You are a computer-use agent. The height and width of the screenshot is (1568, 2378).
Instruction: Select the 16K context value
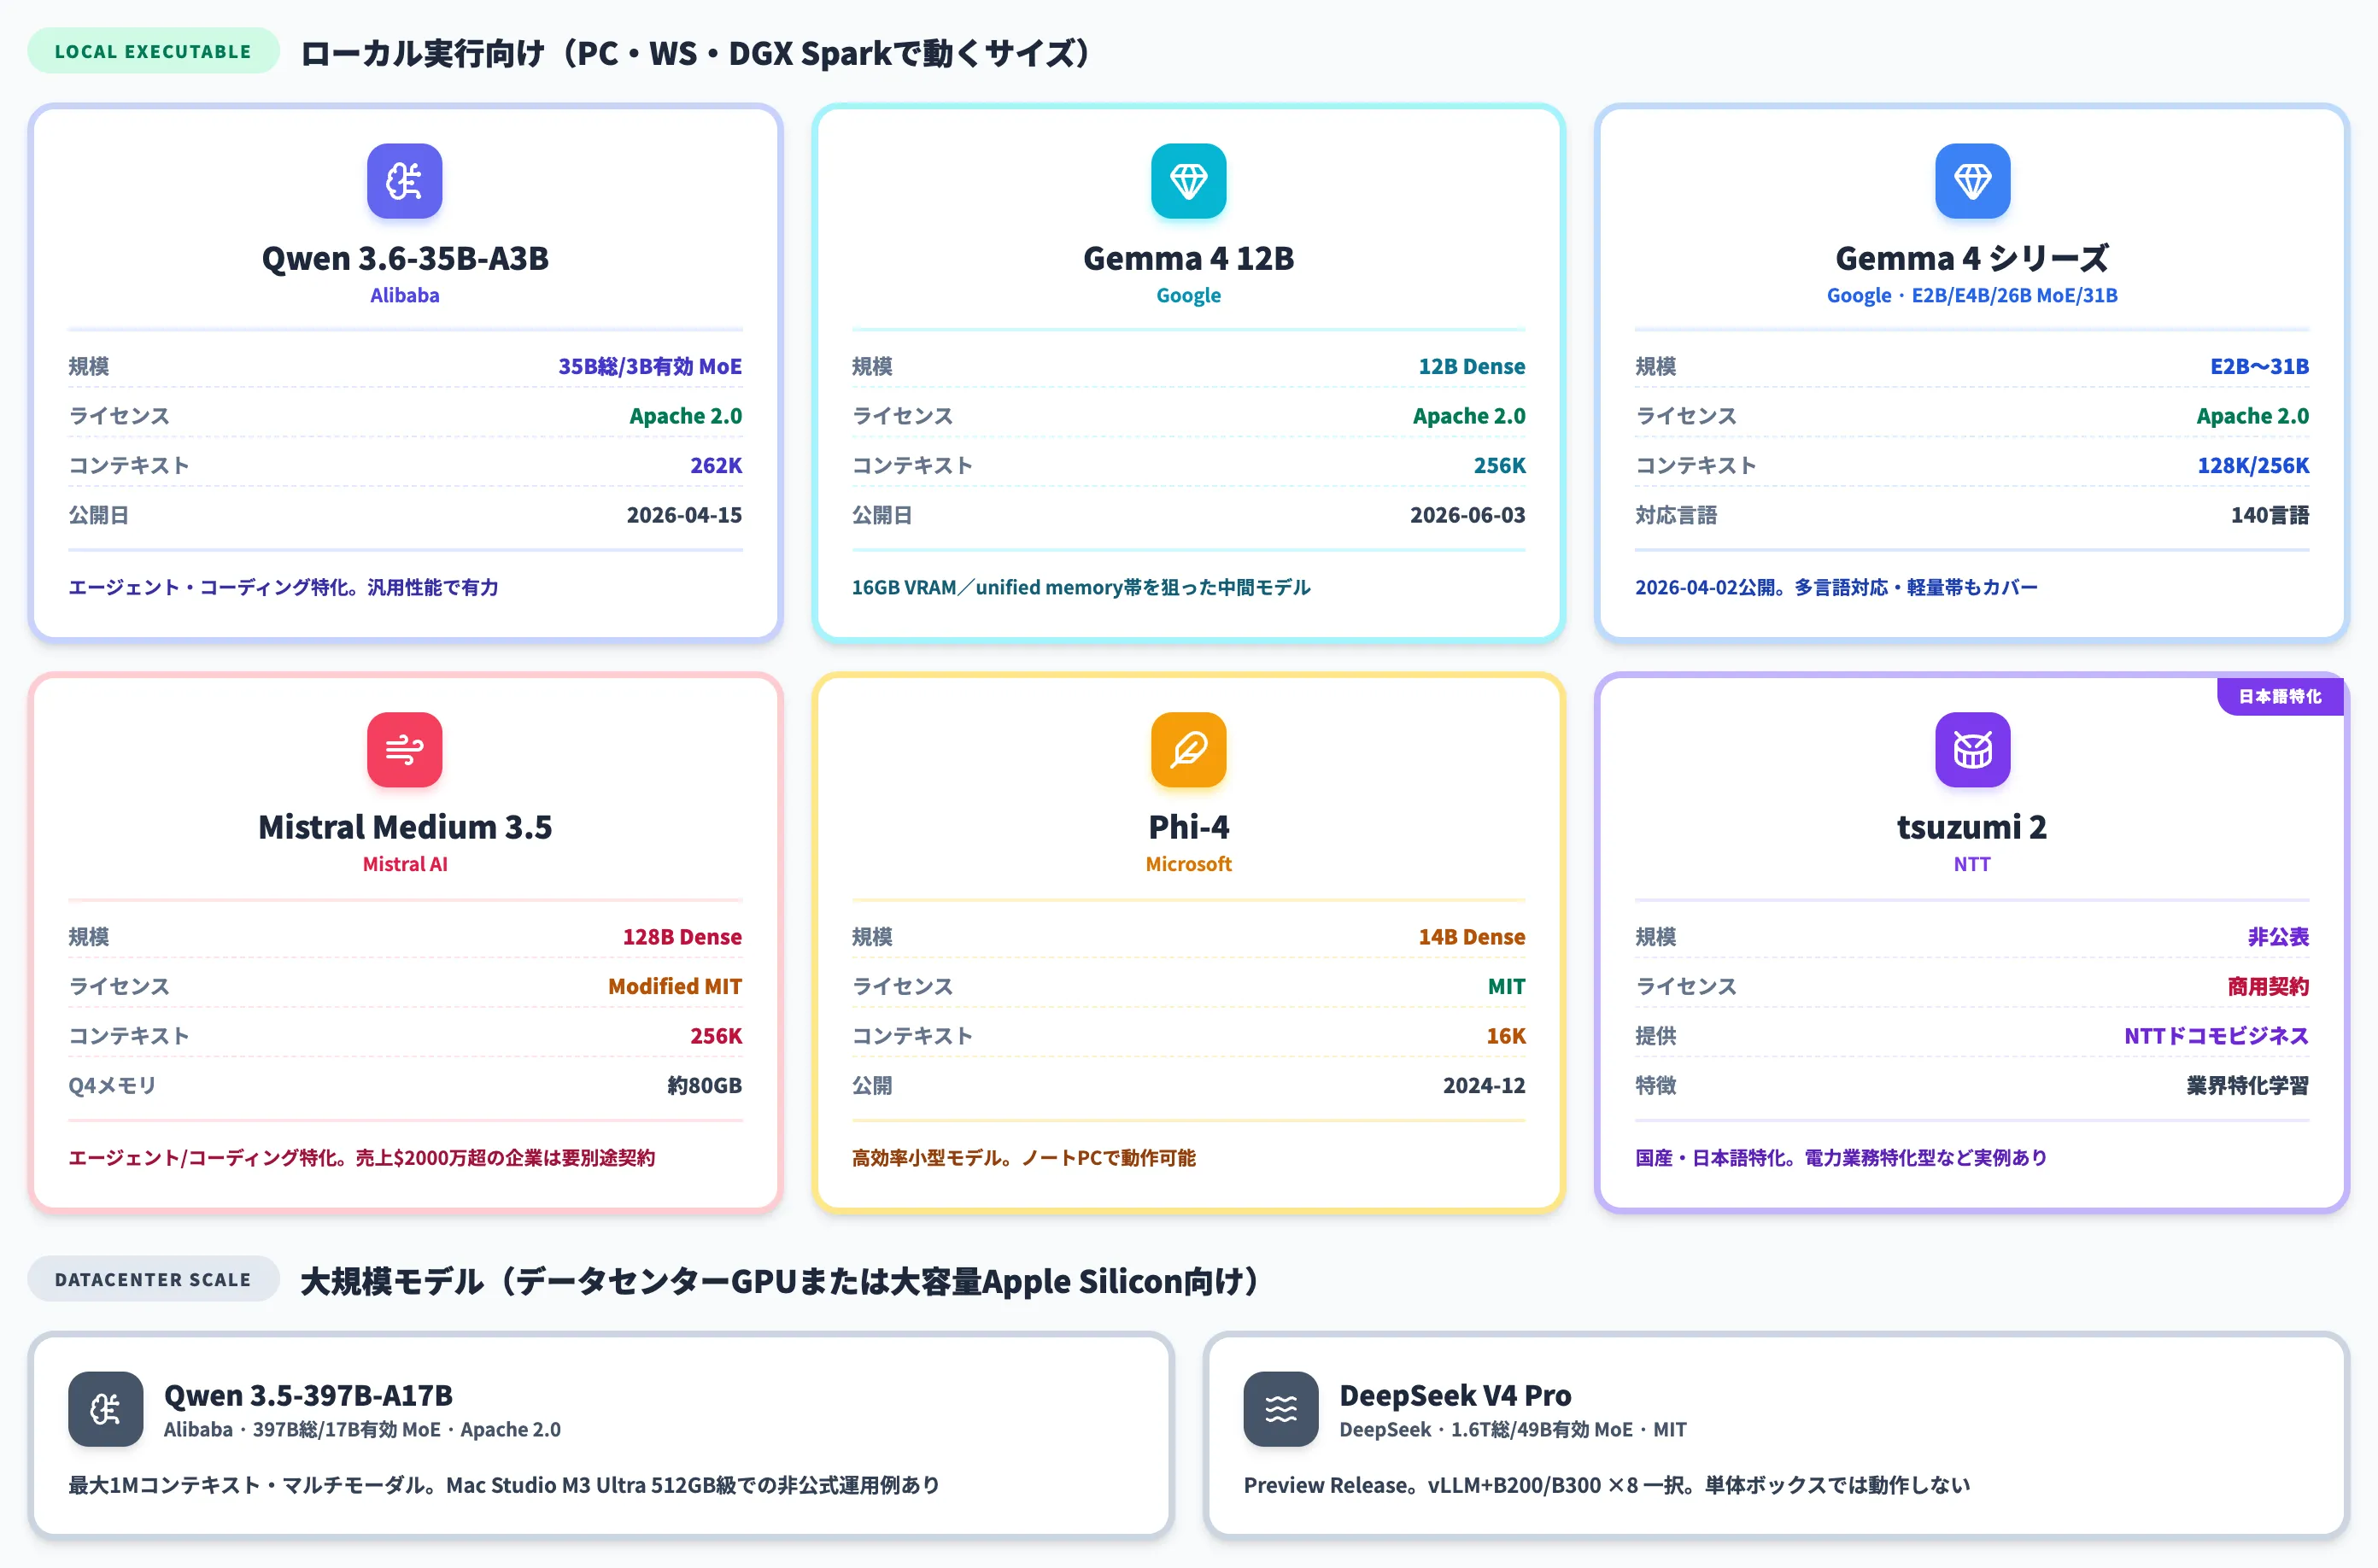1506,1036
